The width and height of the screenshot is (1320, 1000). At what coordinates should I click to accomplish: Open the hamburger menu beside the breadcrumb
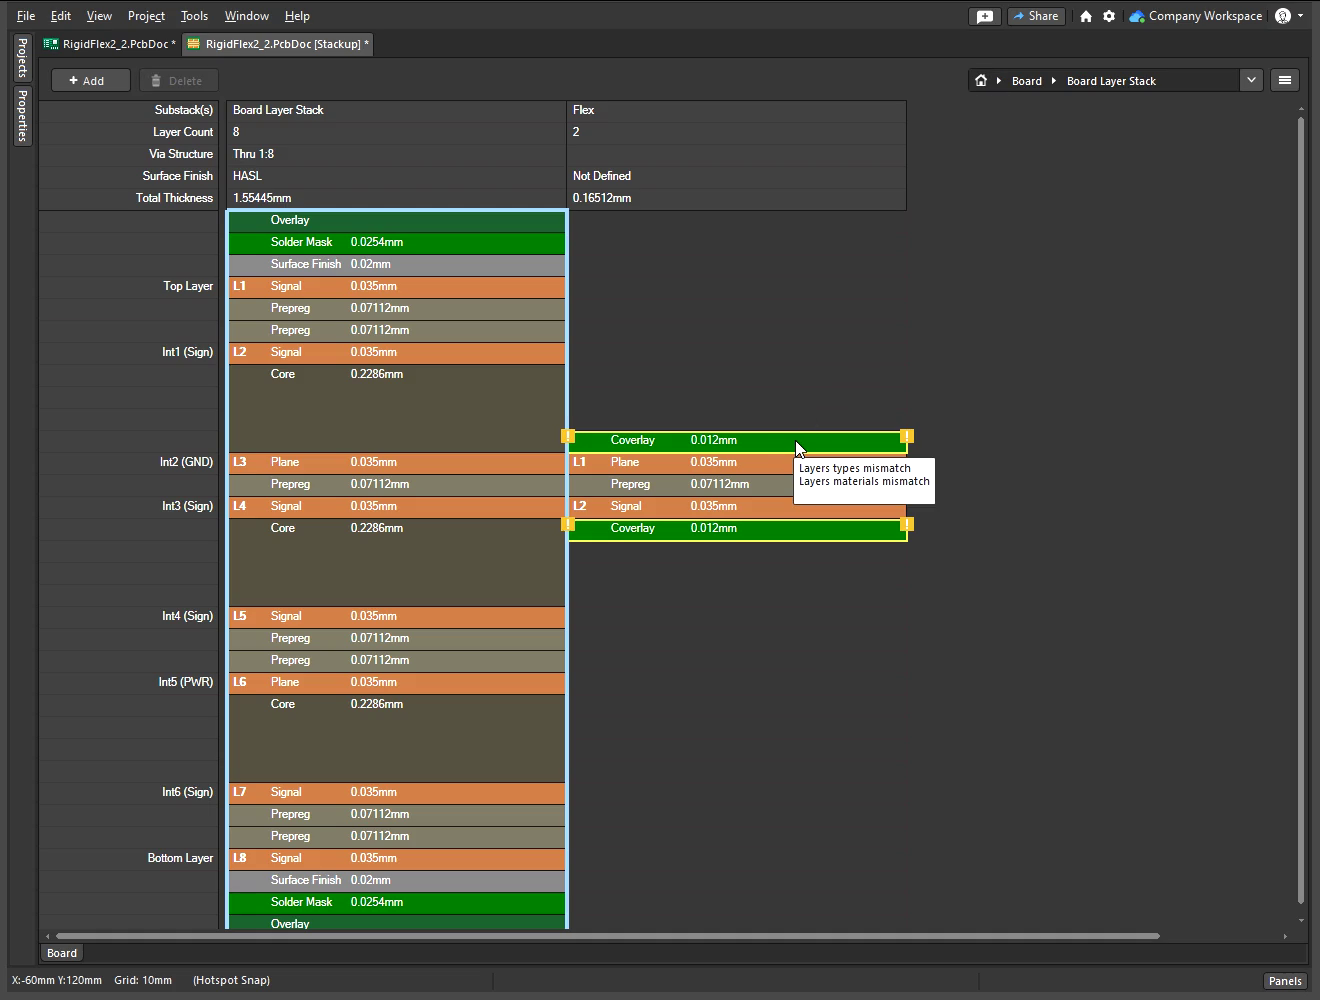coord(1285,80)
